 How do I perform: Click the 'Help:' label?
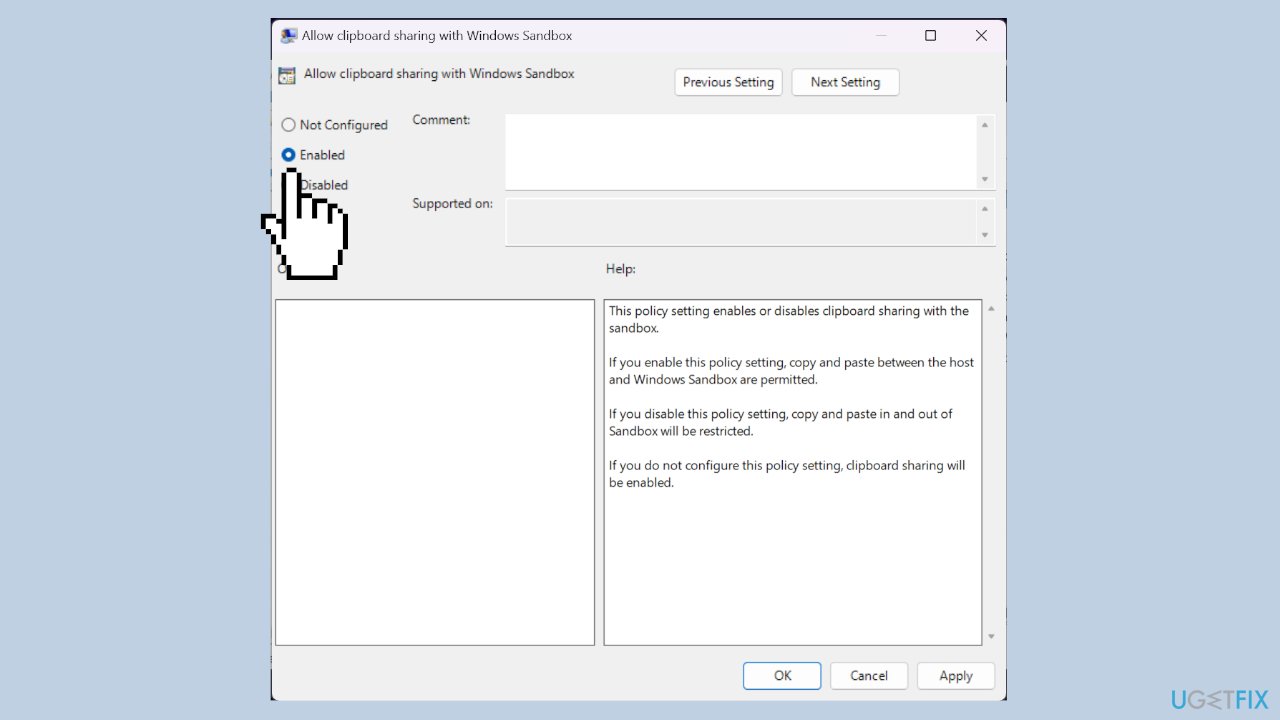pos(621,269)
